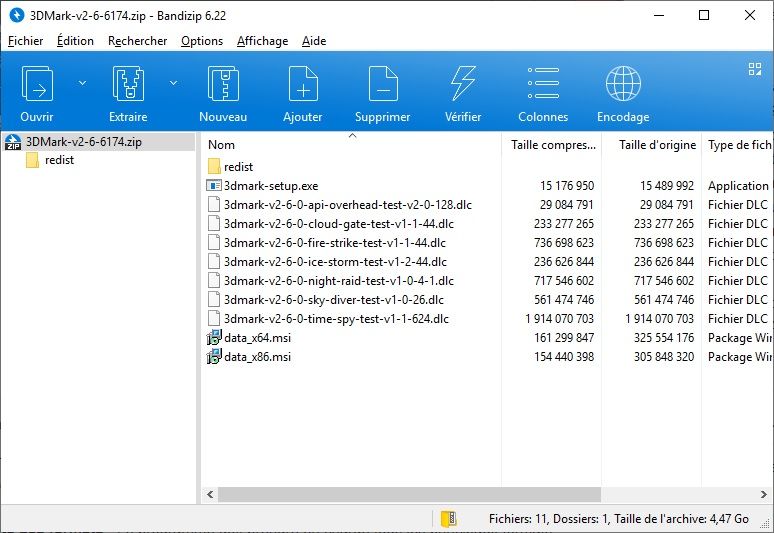
Task: Click compressed size 15 176 950 cell
Action: click(567, 186)
